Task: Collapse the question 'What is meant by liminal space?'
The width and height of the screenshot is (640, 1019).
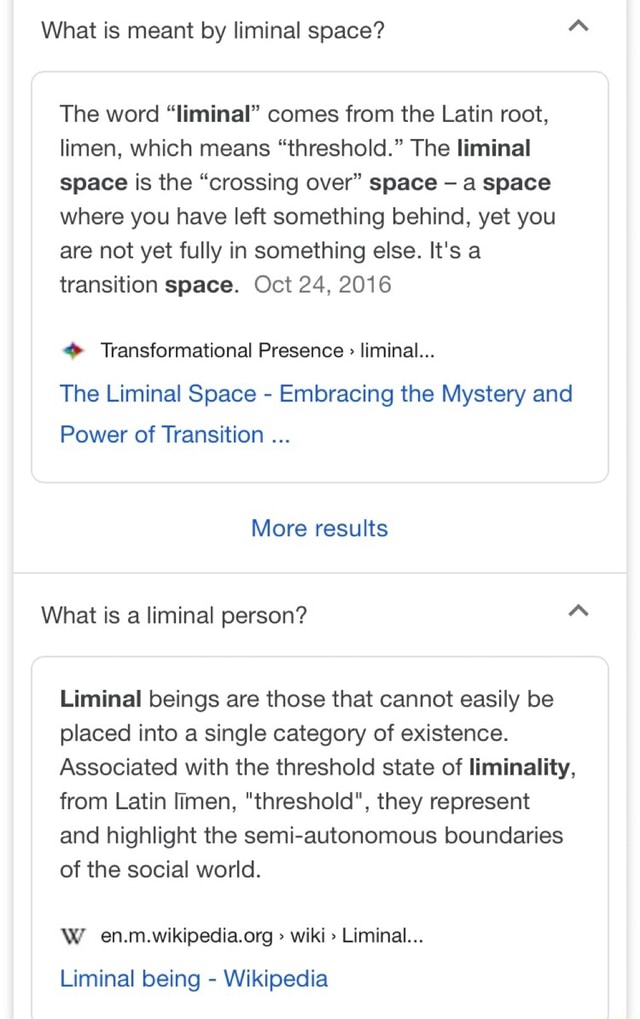Action: click(578, 27)
